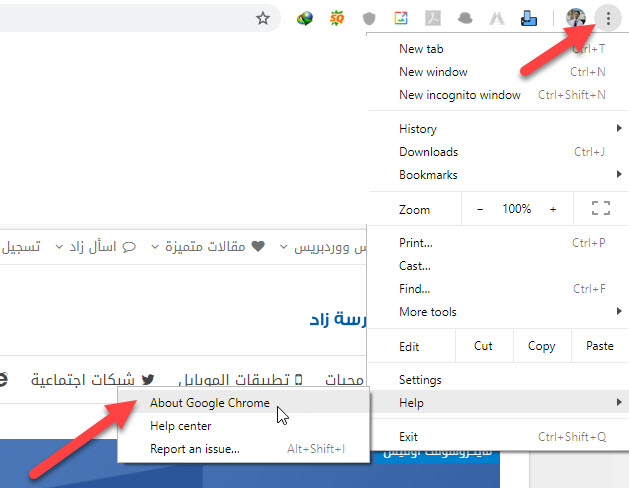Choose Cast... in the Chrome menu
The width and height of the screenshot is (629, 488).
tap(498, 266)
